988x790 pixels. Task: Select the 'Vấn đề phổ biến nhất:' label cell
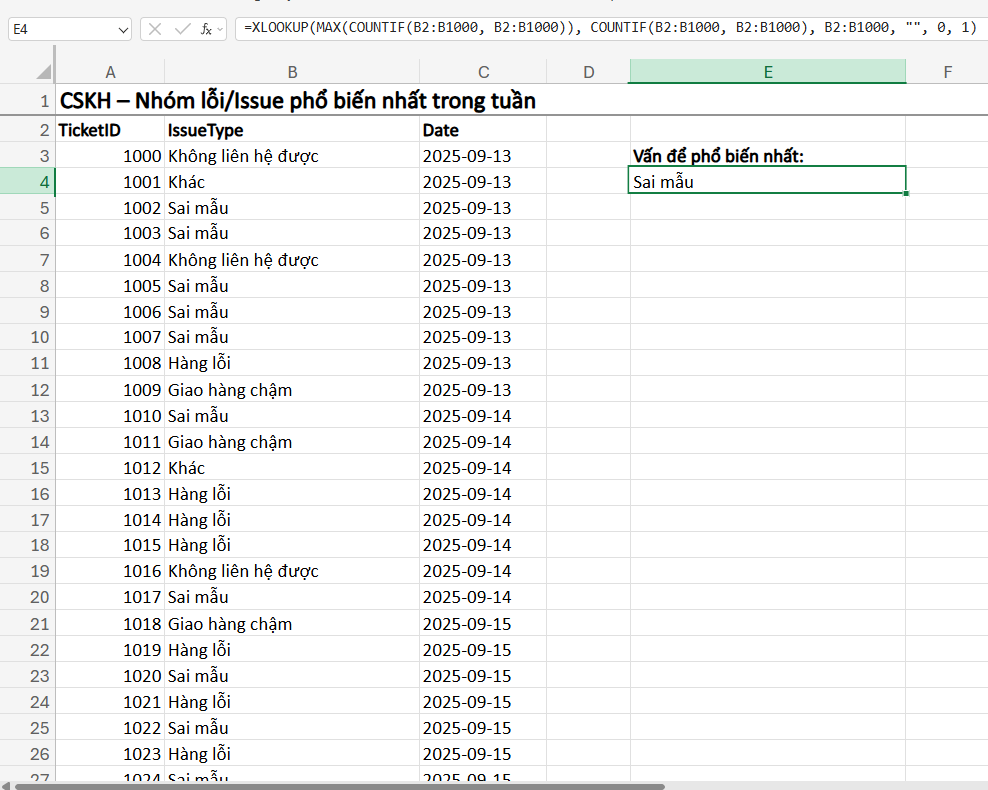767,156
